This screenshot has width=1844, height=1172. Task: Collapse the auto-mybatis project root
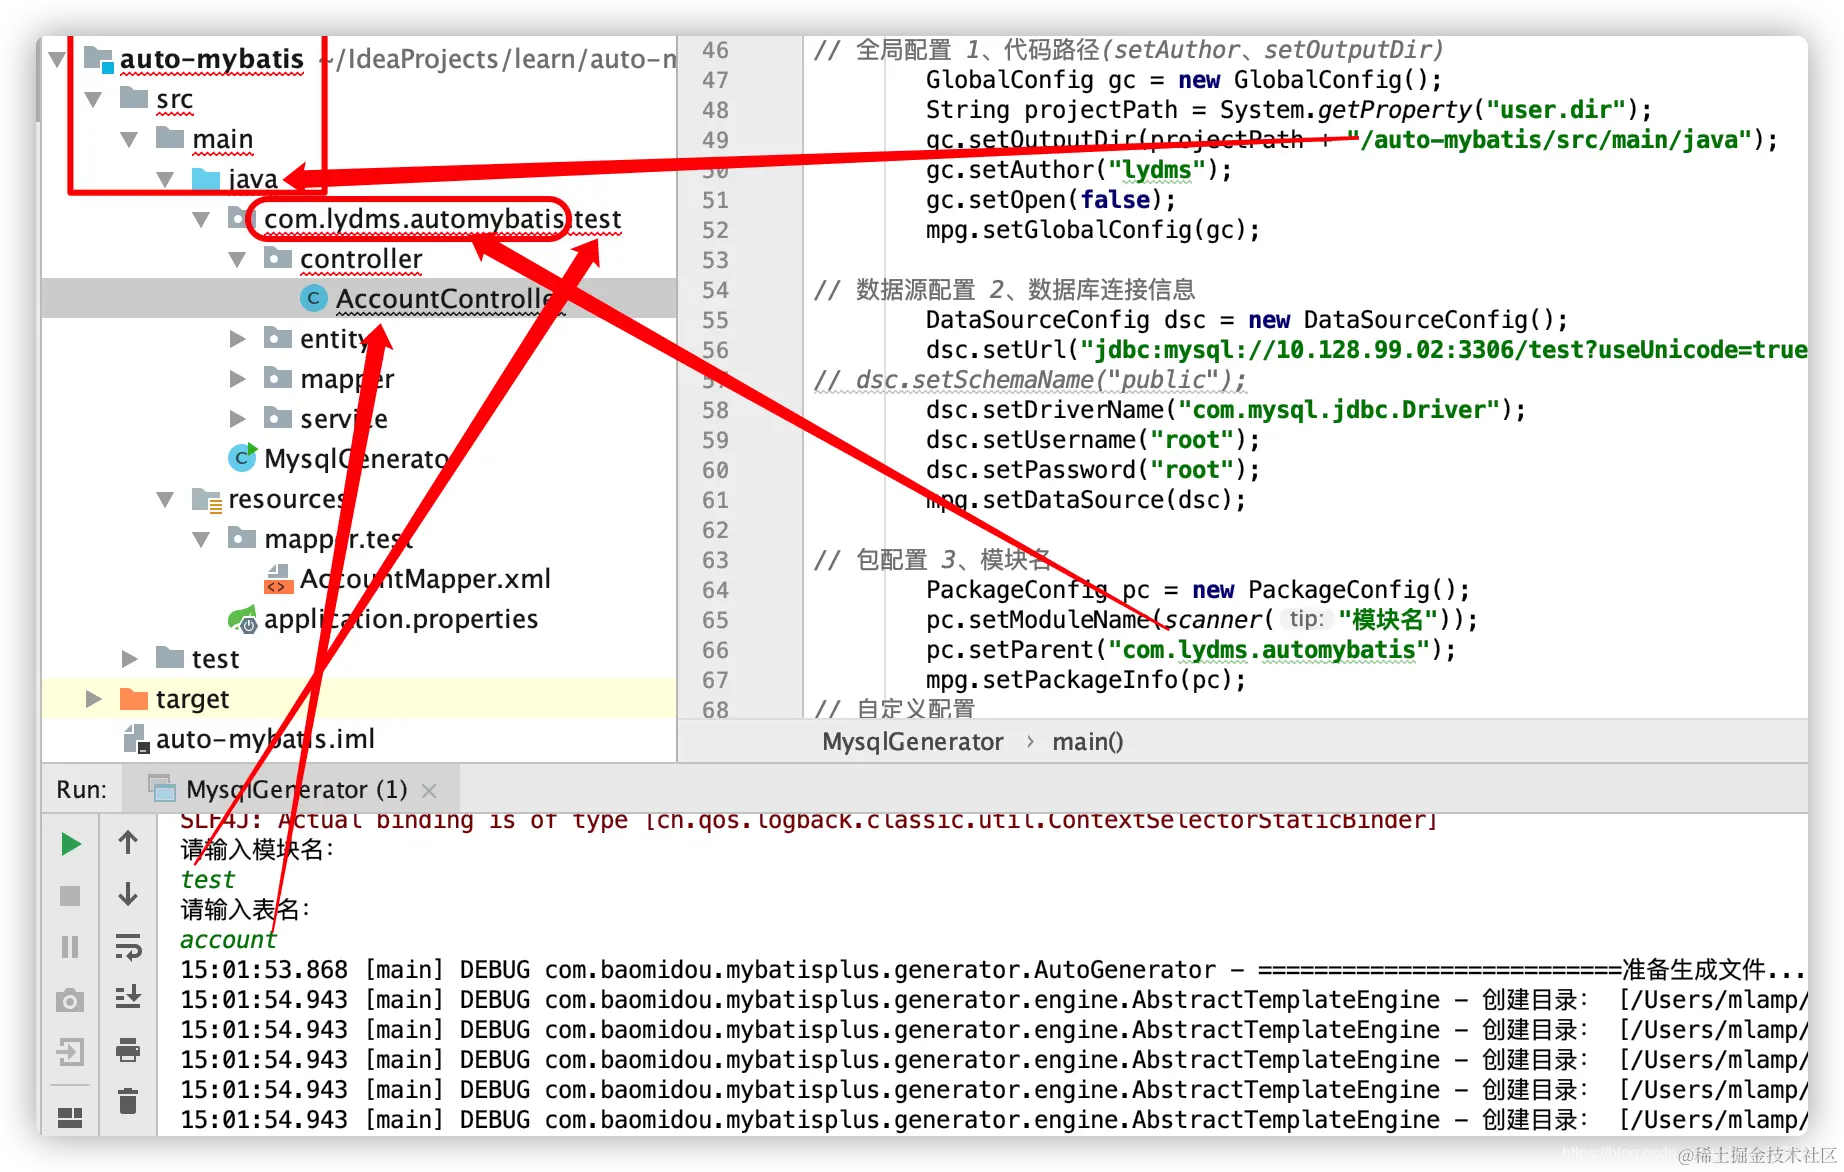(x=57, y=59)
